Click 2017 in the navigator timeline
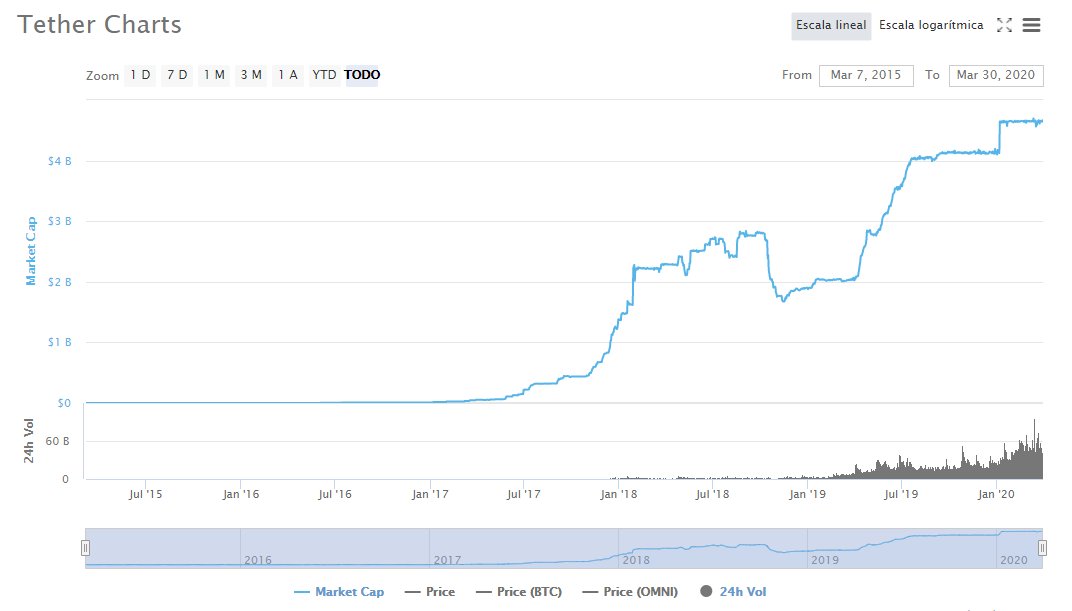The height and width of the screenshot is (611, 1072). tap(447, 560)
